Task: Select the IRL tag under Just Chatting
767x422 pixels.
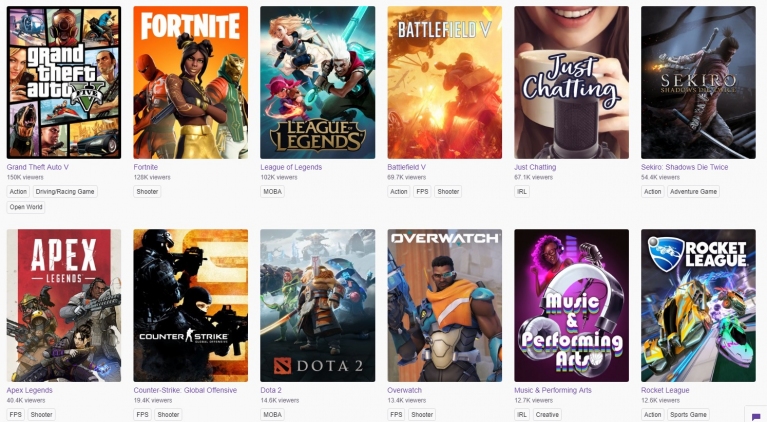Action: pos(522,192)
